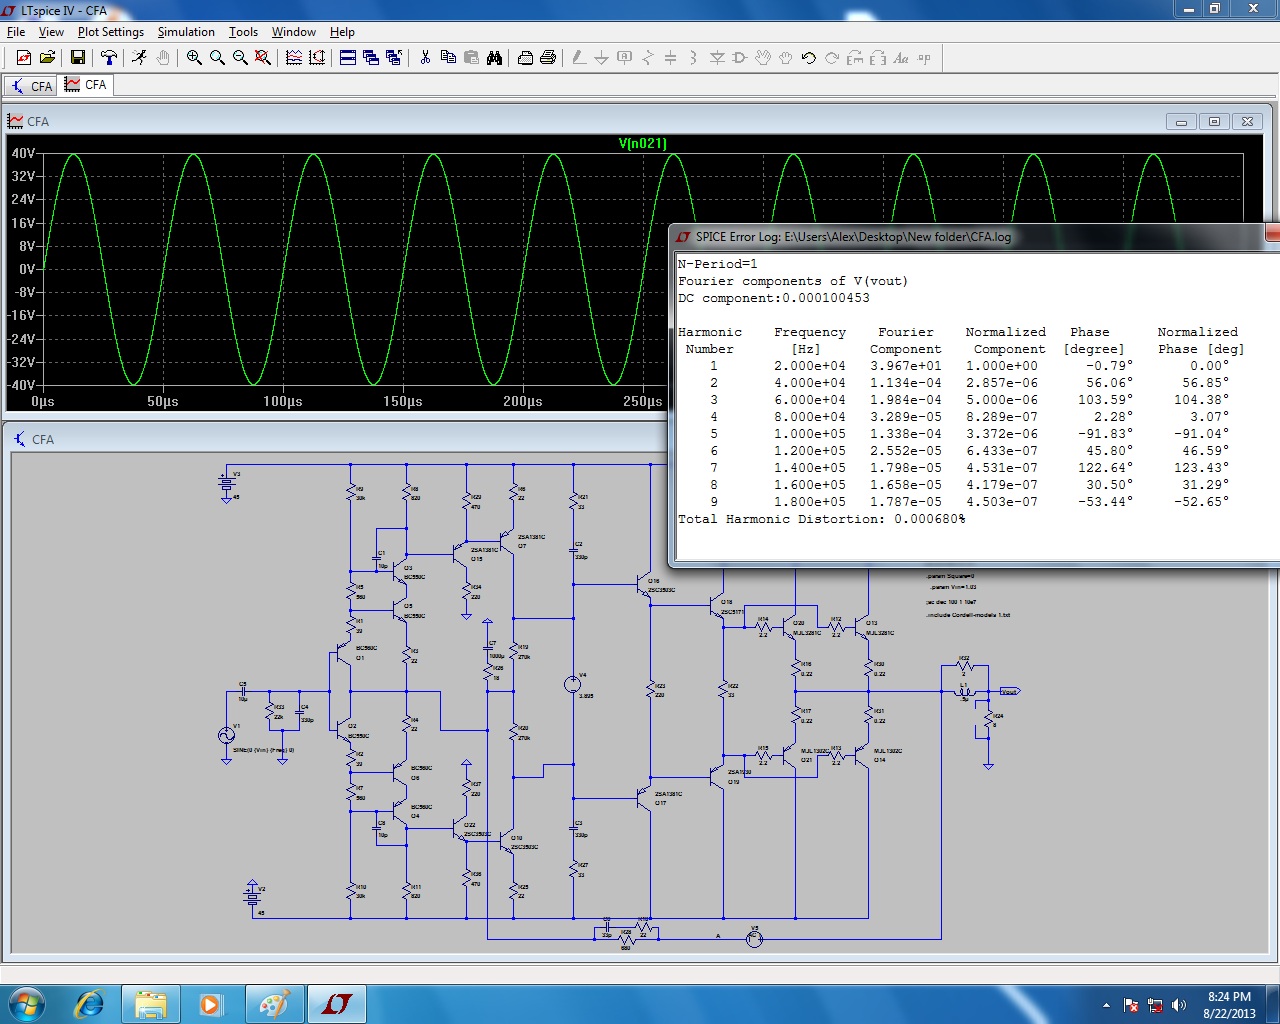Click the close all windows icon

(394, 58)
